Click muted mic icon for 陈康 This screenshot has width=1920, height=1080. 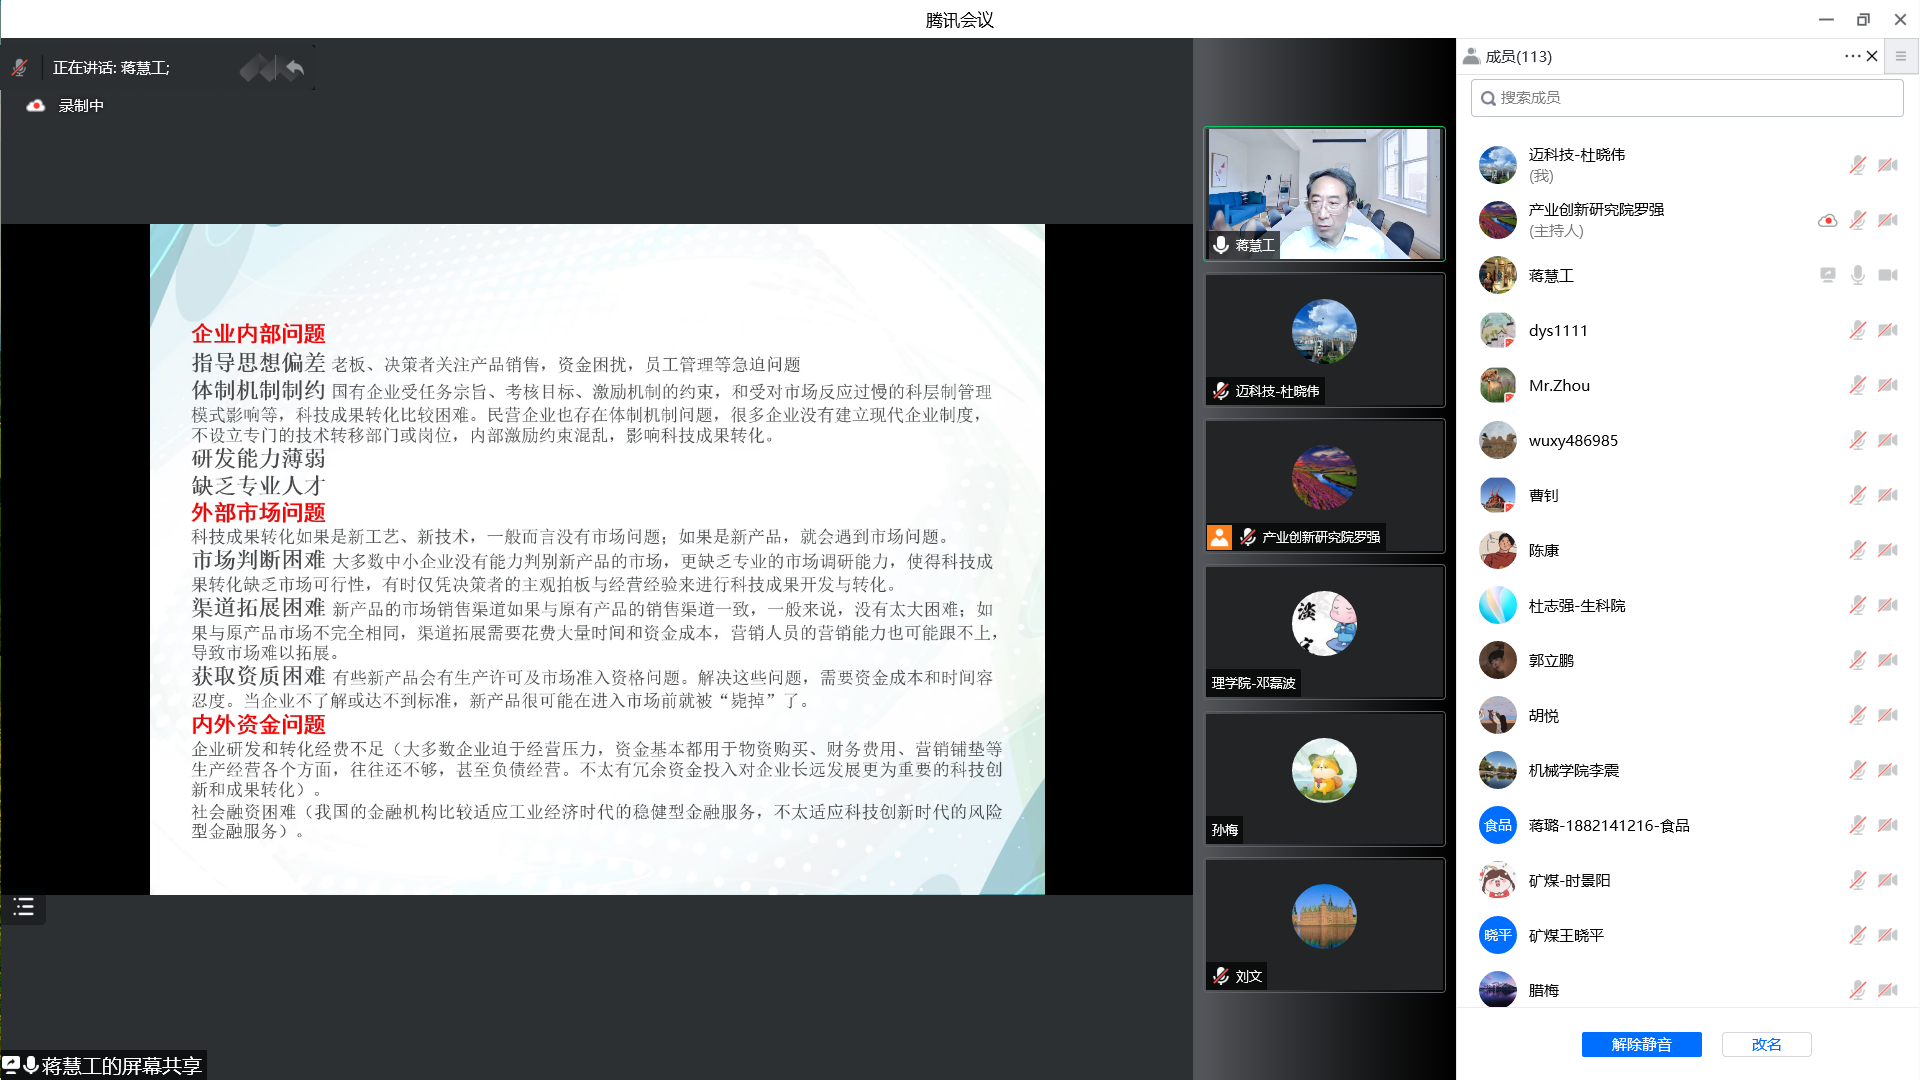1857,550
